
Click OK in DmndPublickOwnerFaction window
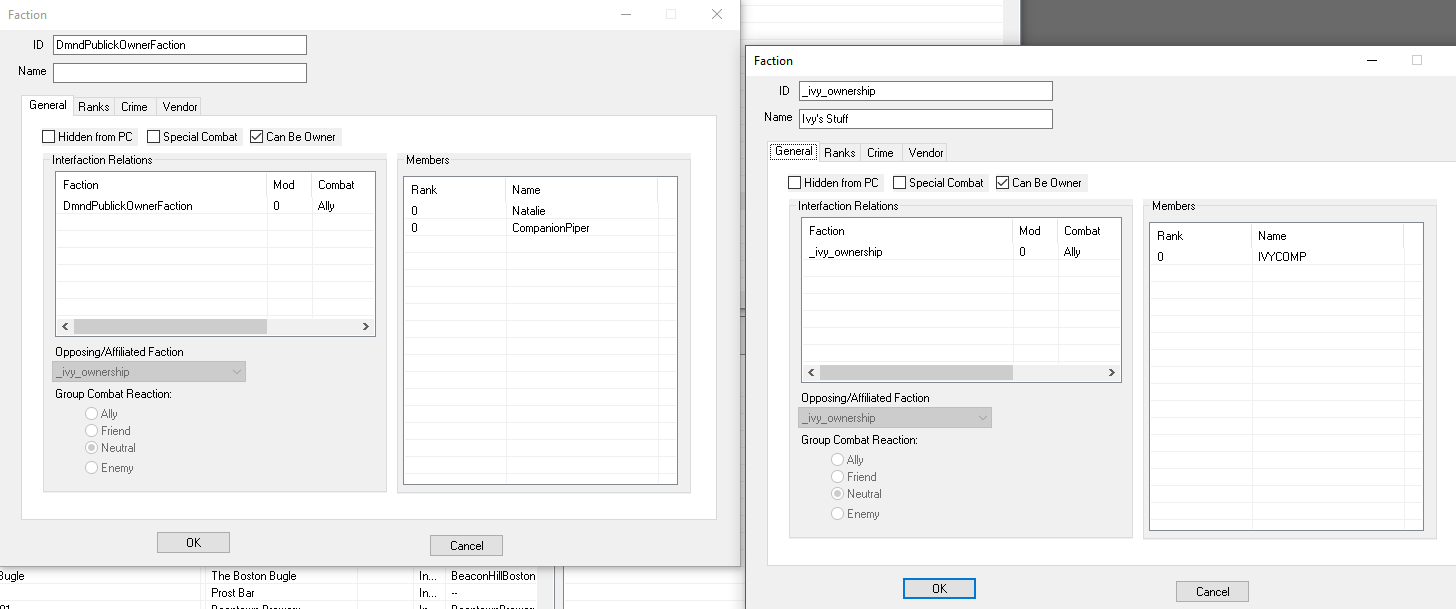[193, 542]
